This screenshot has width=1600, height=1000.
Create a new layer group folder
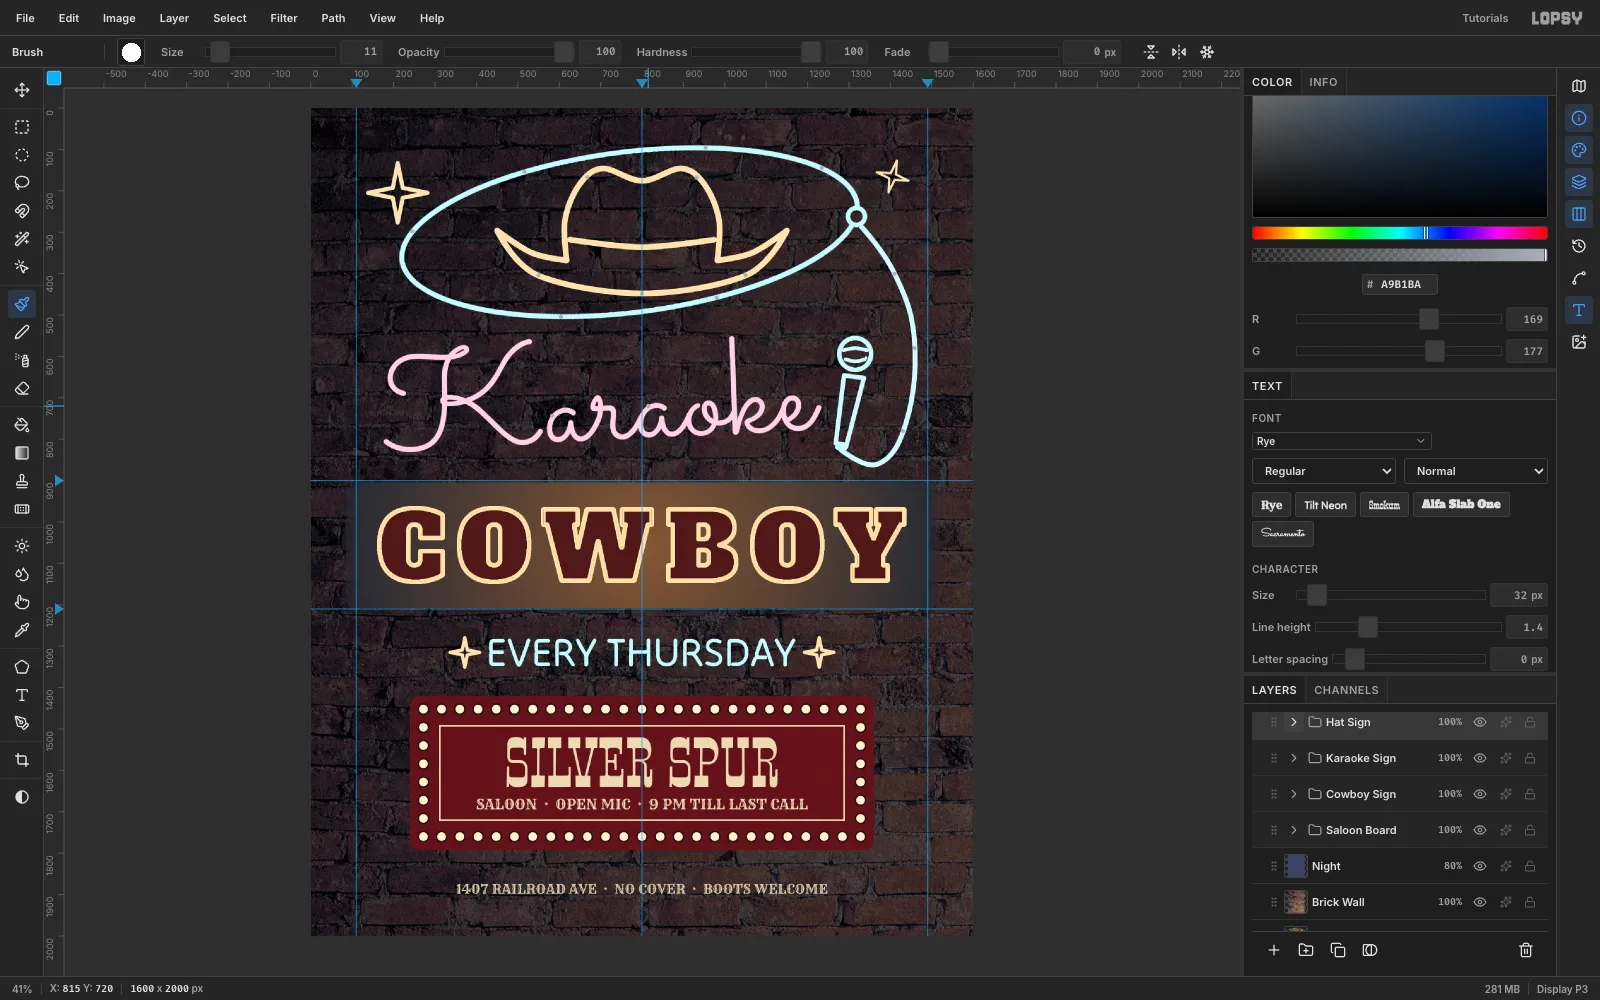pyautogui.click(x=1306, y=950)
